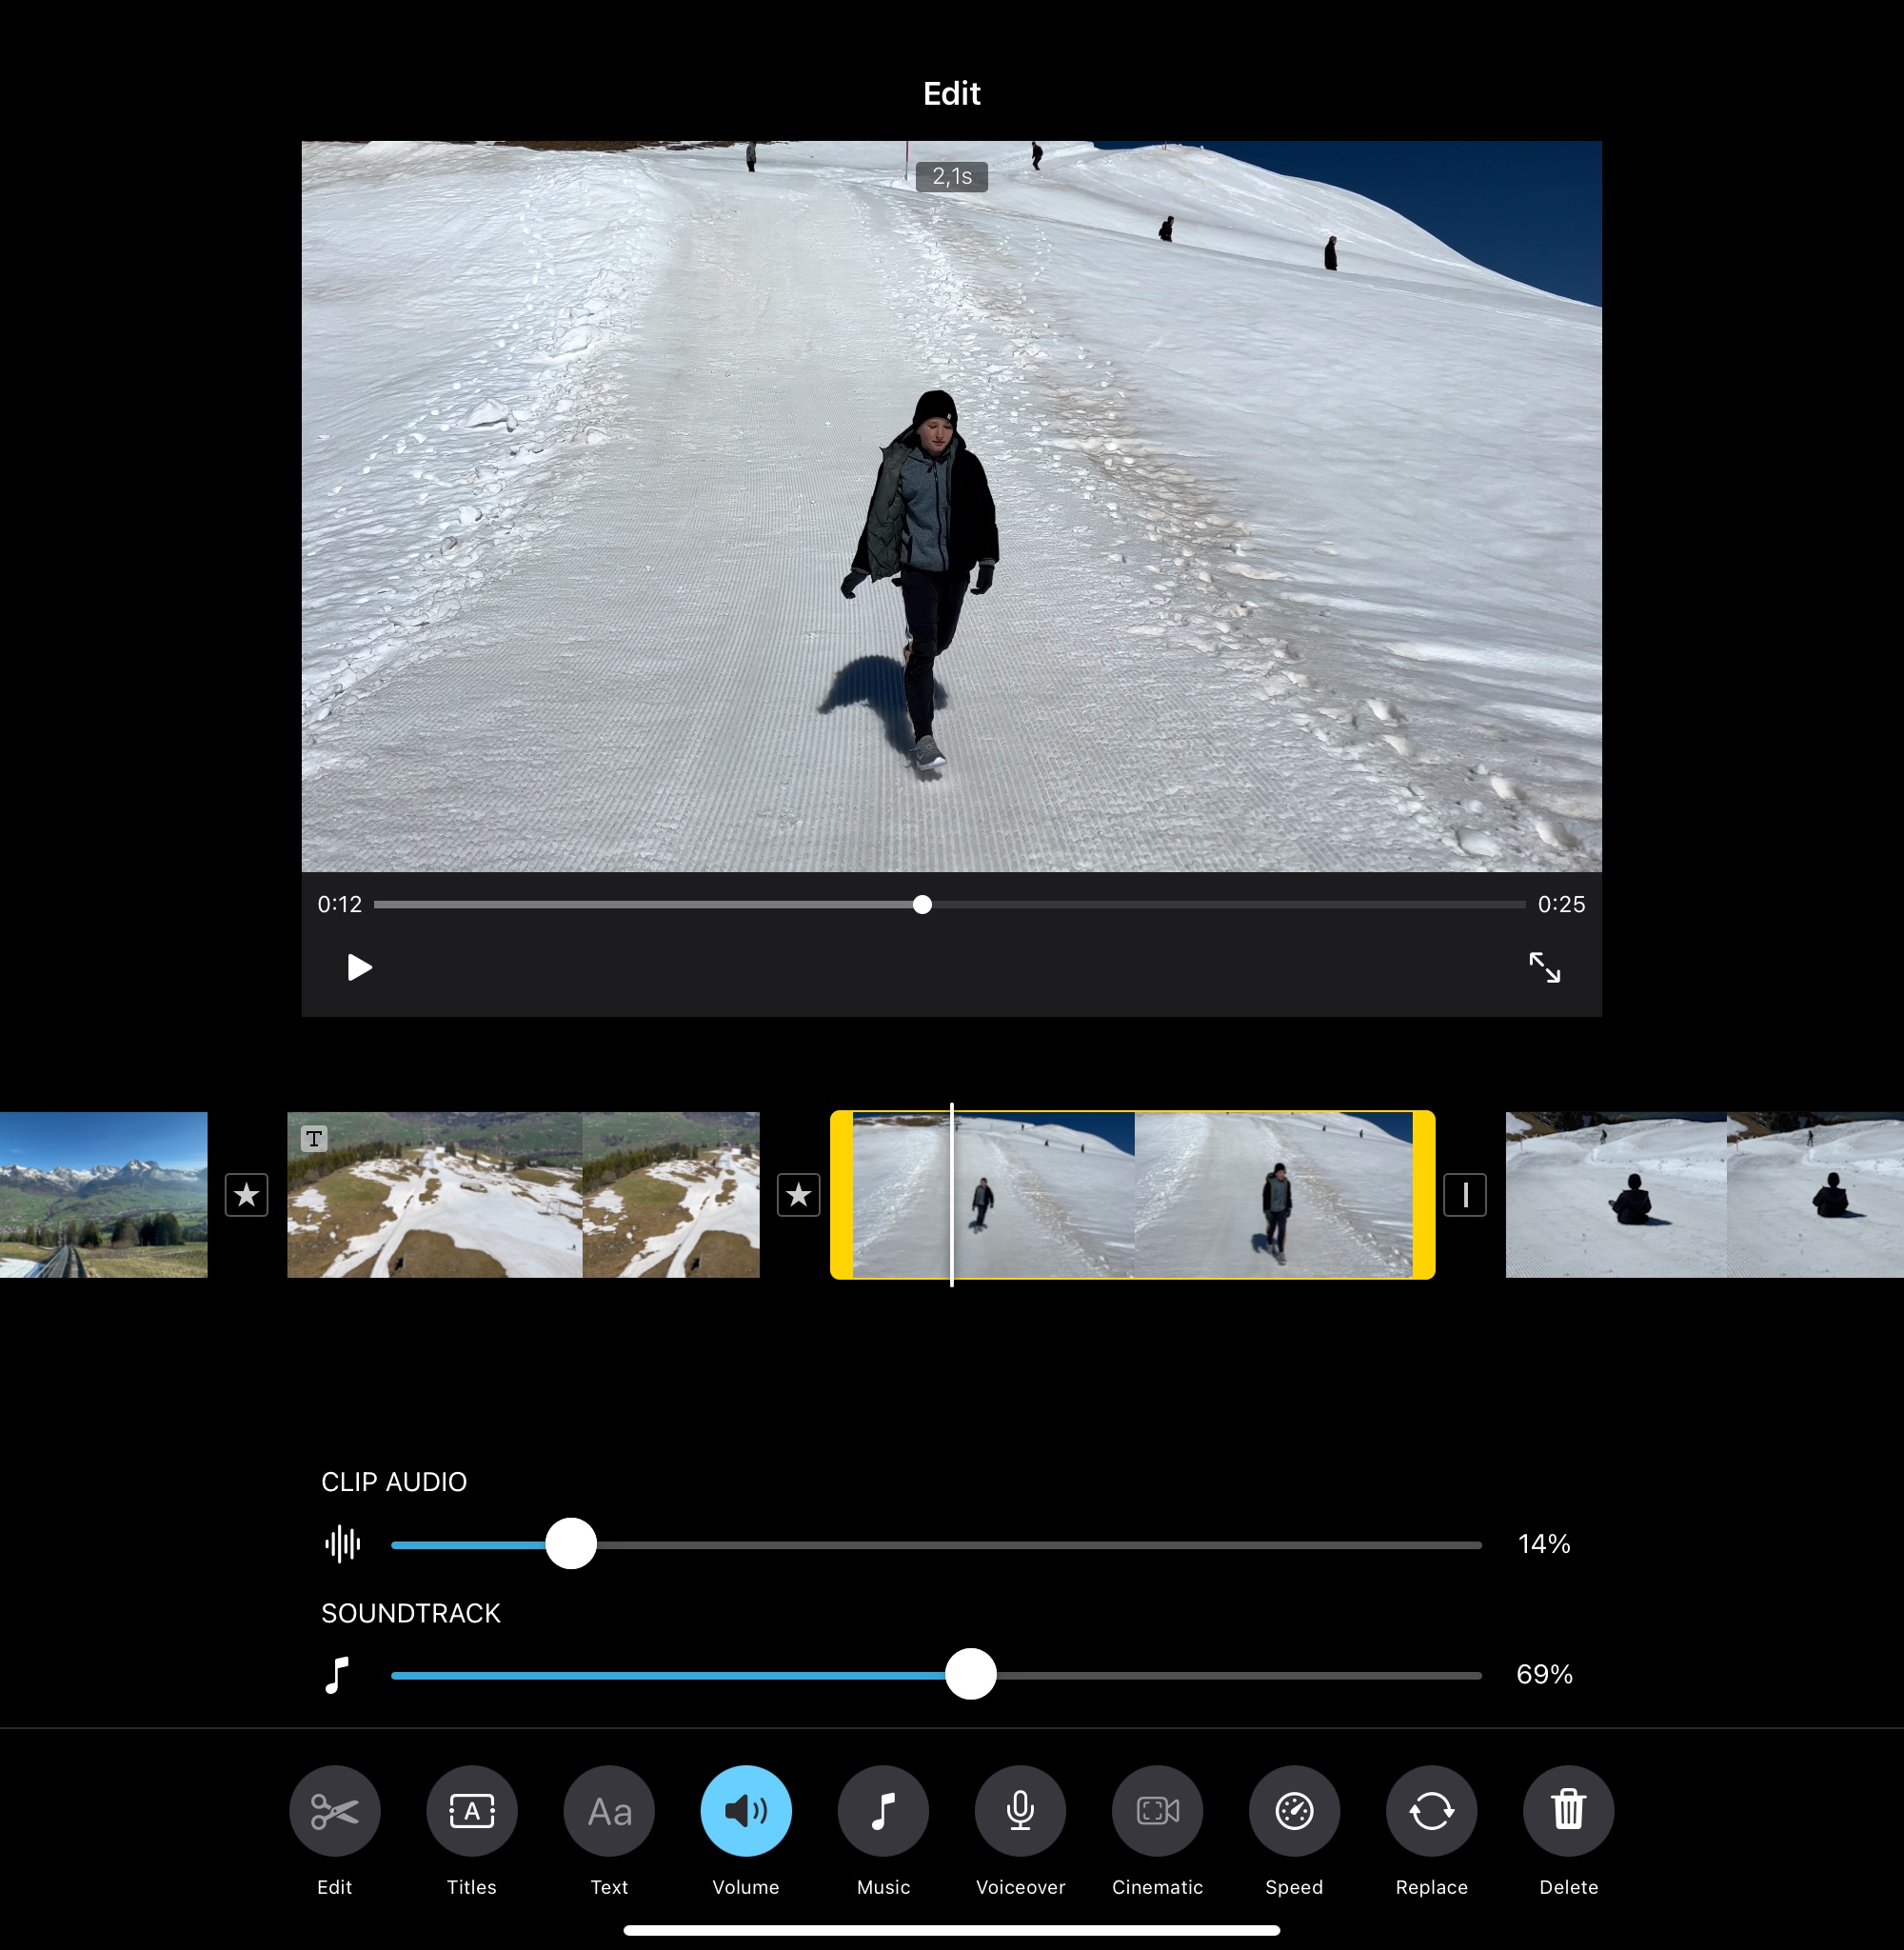Select the mountain landscape clip thumbnail

103,1195
